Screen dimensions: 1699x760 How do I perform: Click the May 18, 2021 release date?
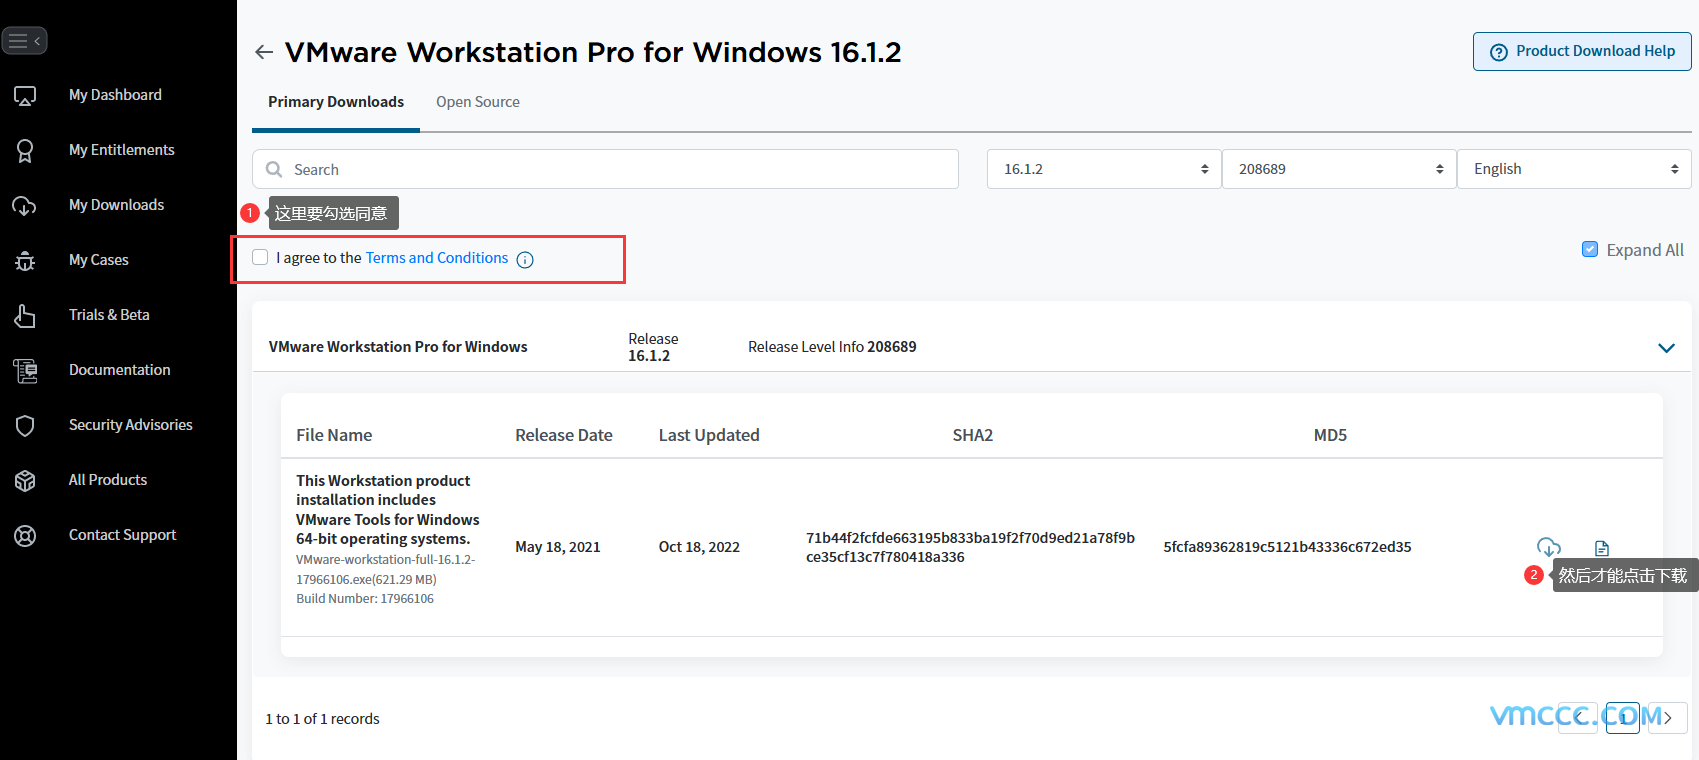(x=558, y=547)
